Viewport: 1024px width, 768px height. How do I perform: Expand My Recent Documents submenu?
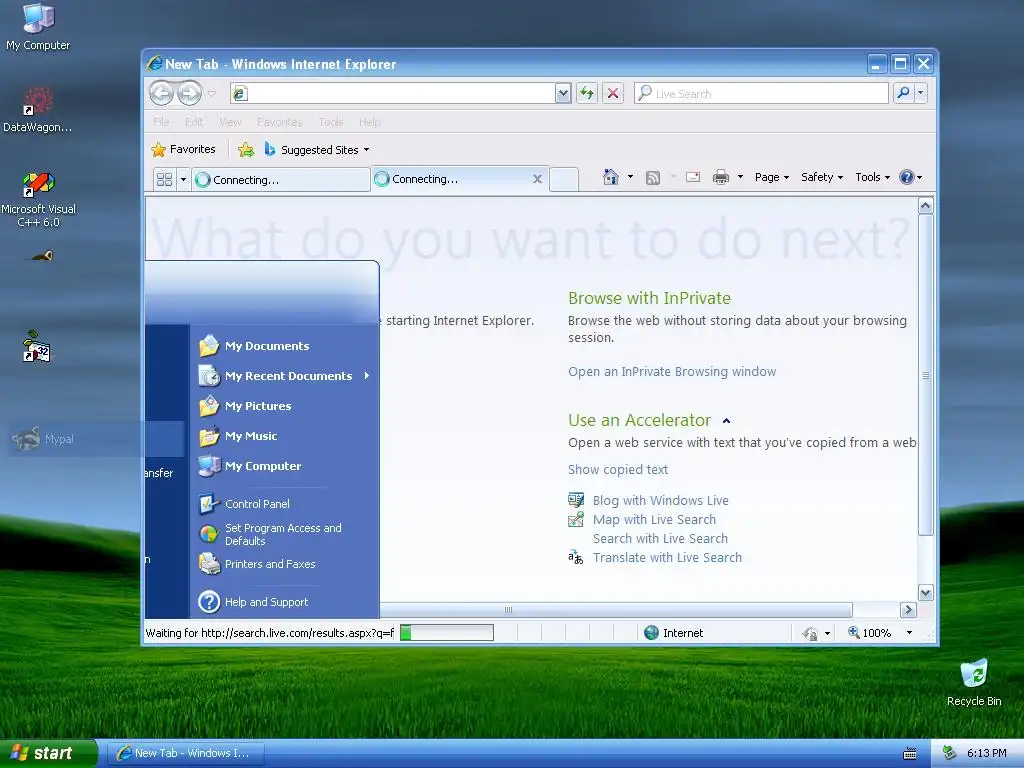(x=285, y=376)
